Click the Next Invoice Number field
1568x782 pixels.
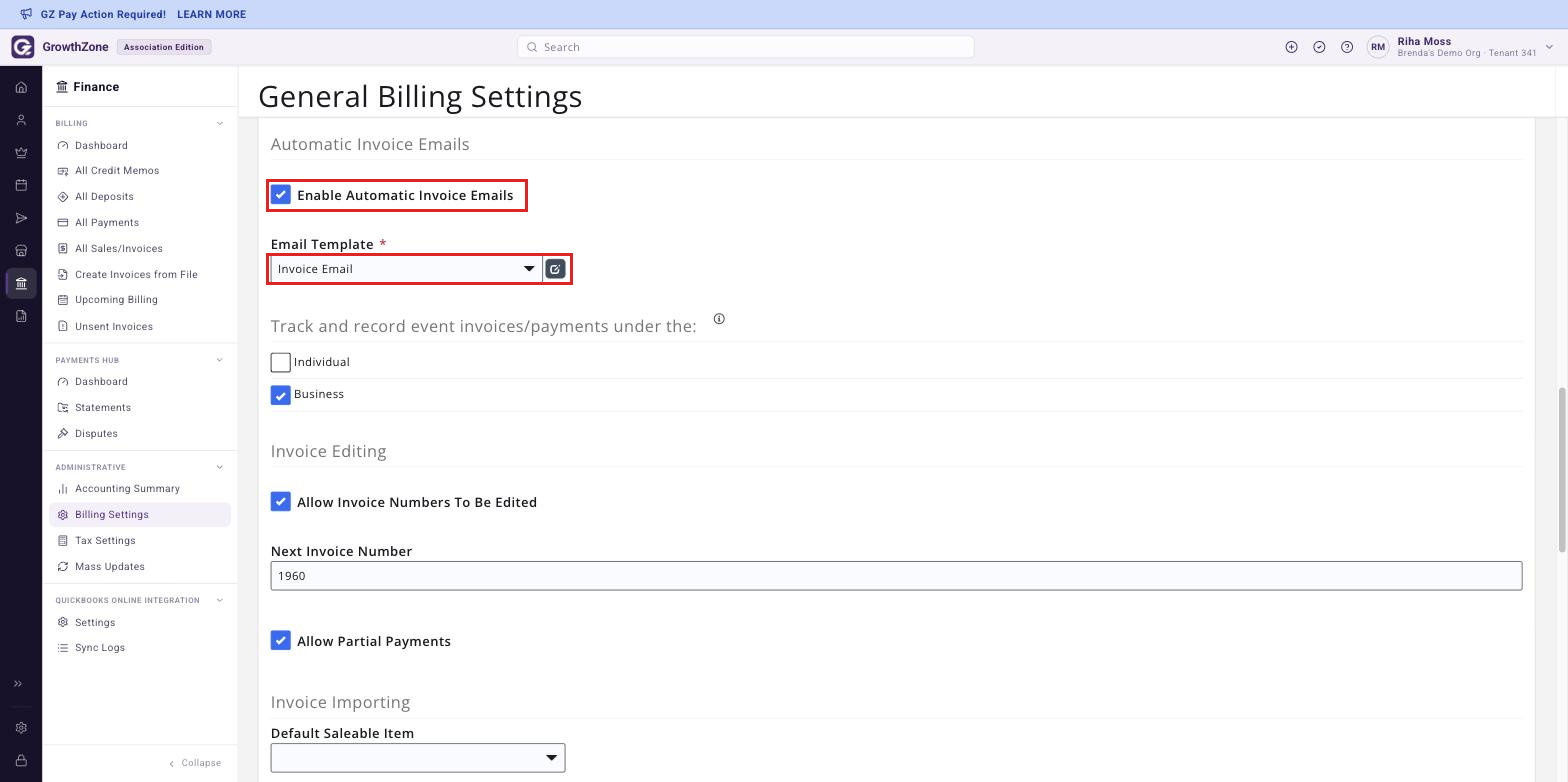click(896, 576)
